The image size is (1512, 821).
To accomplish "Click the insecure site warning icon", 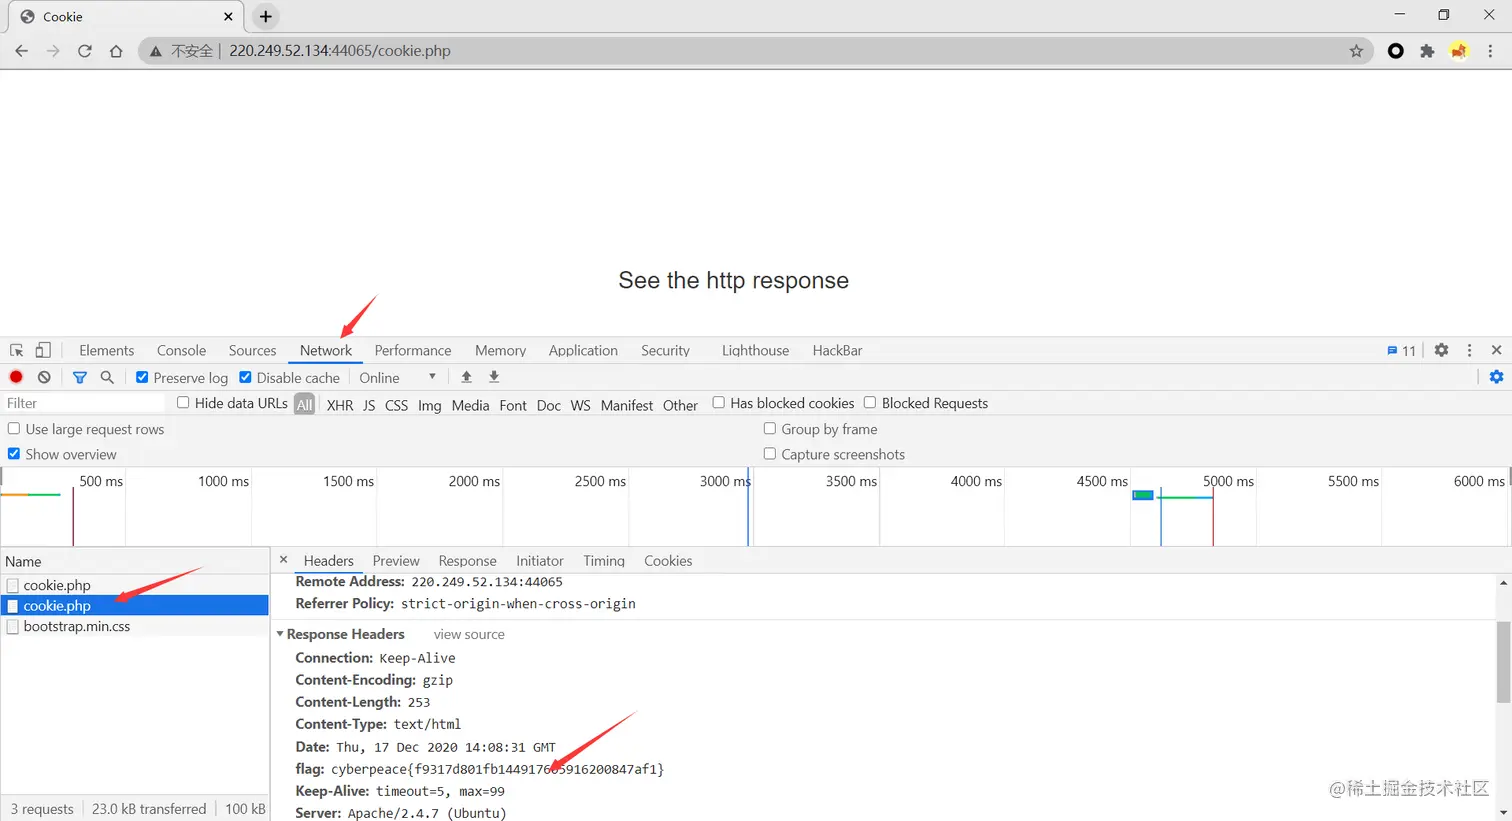I will tap(156, 51).
